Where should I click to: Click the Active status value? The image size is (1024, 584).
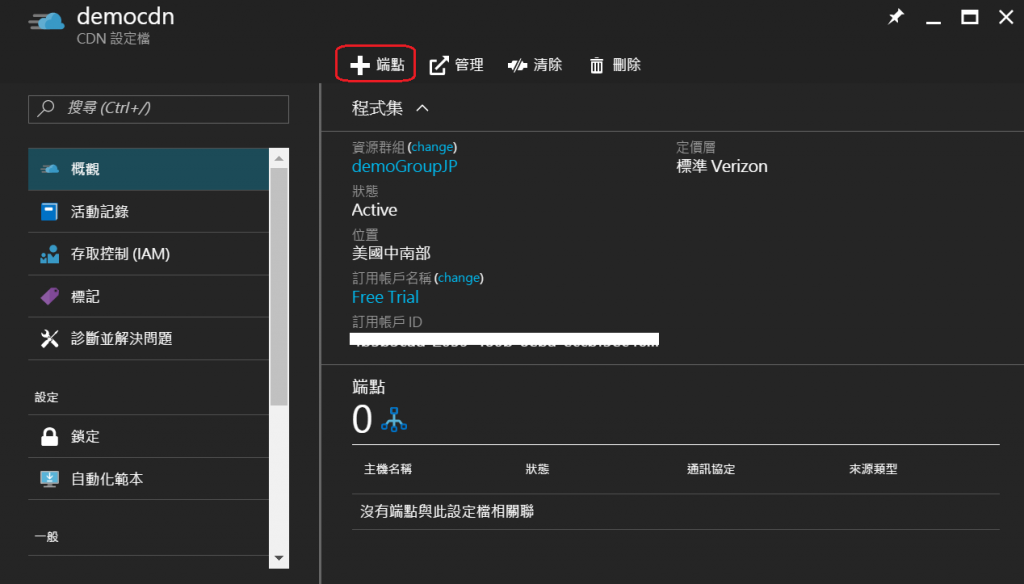point(374,210)
